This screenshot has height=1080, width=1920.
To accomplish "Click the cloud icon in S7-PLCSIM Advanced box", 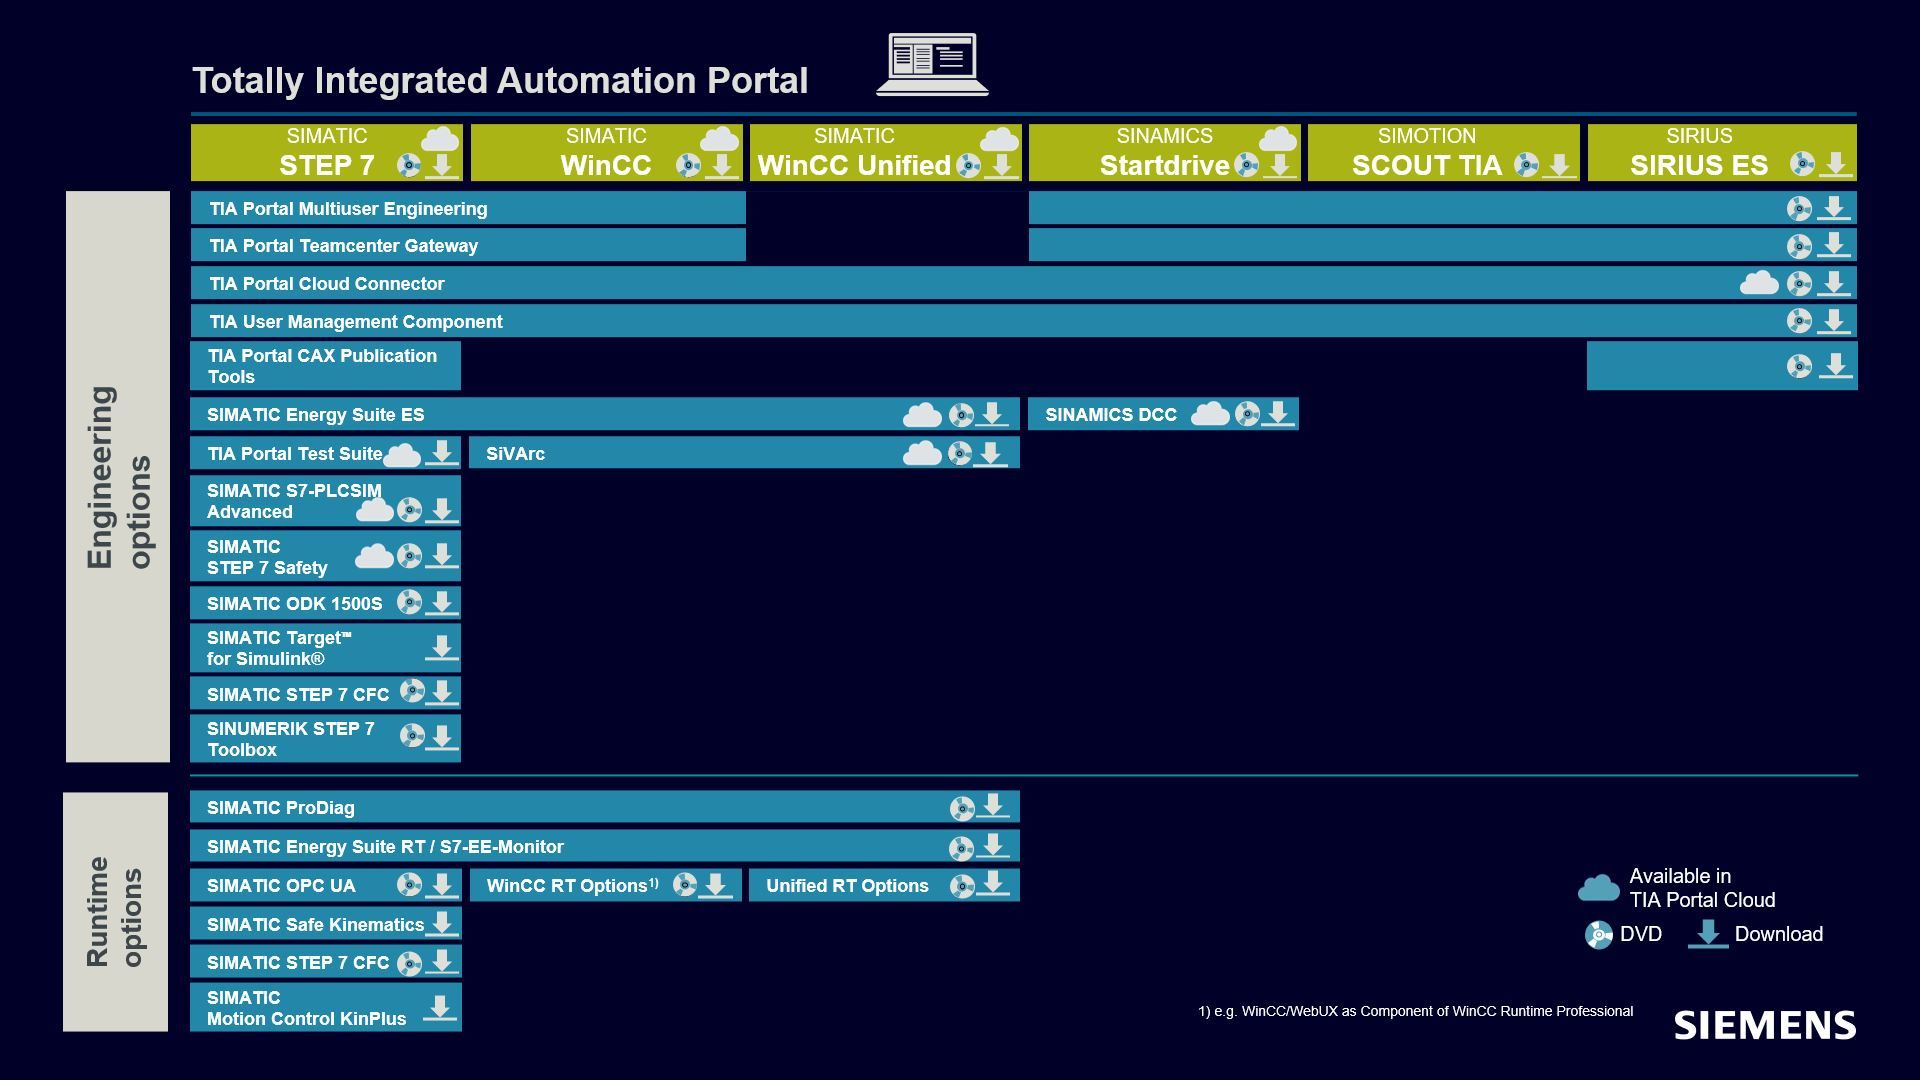I will [375, 510].
